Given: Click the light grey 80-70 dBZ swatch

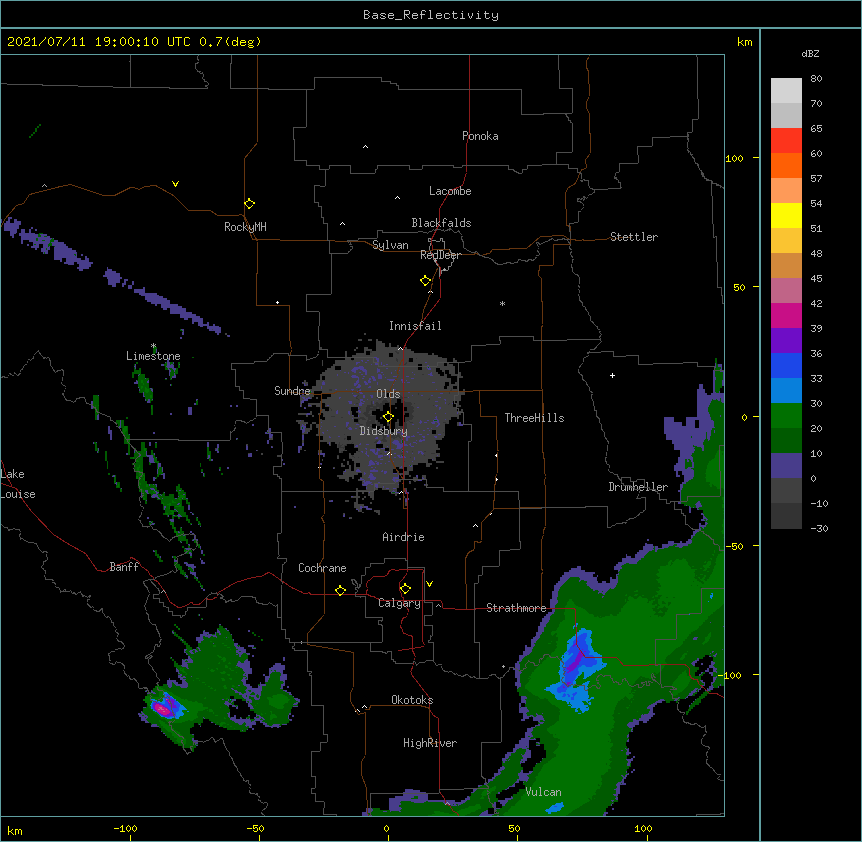Looking at the screenshot, I should click(786, 91).
